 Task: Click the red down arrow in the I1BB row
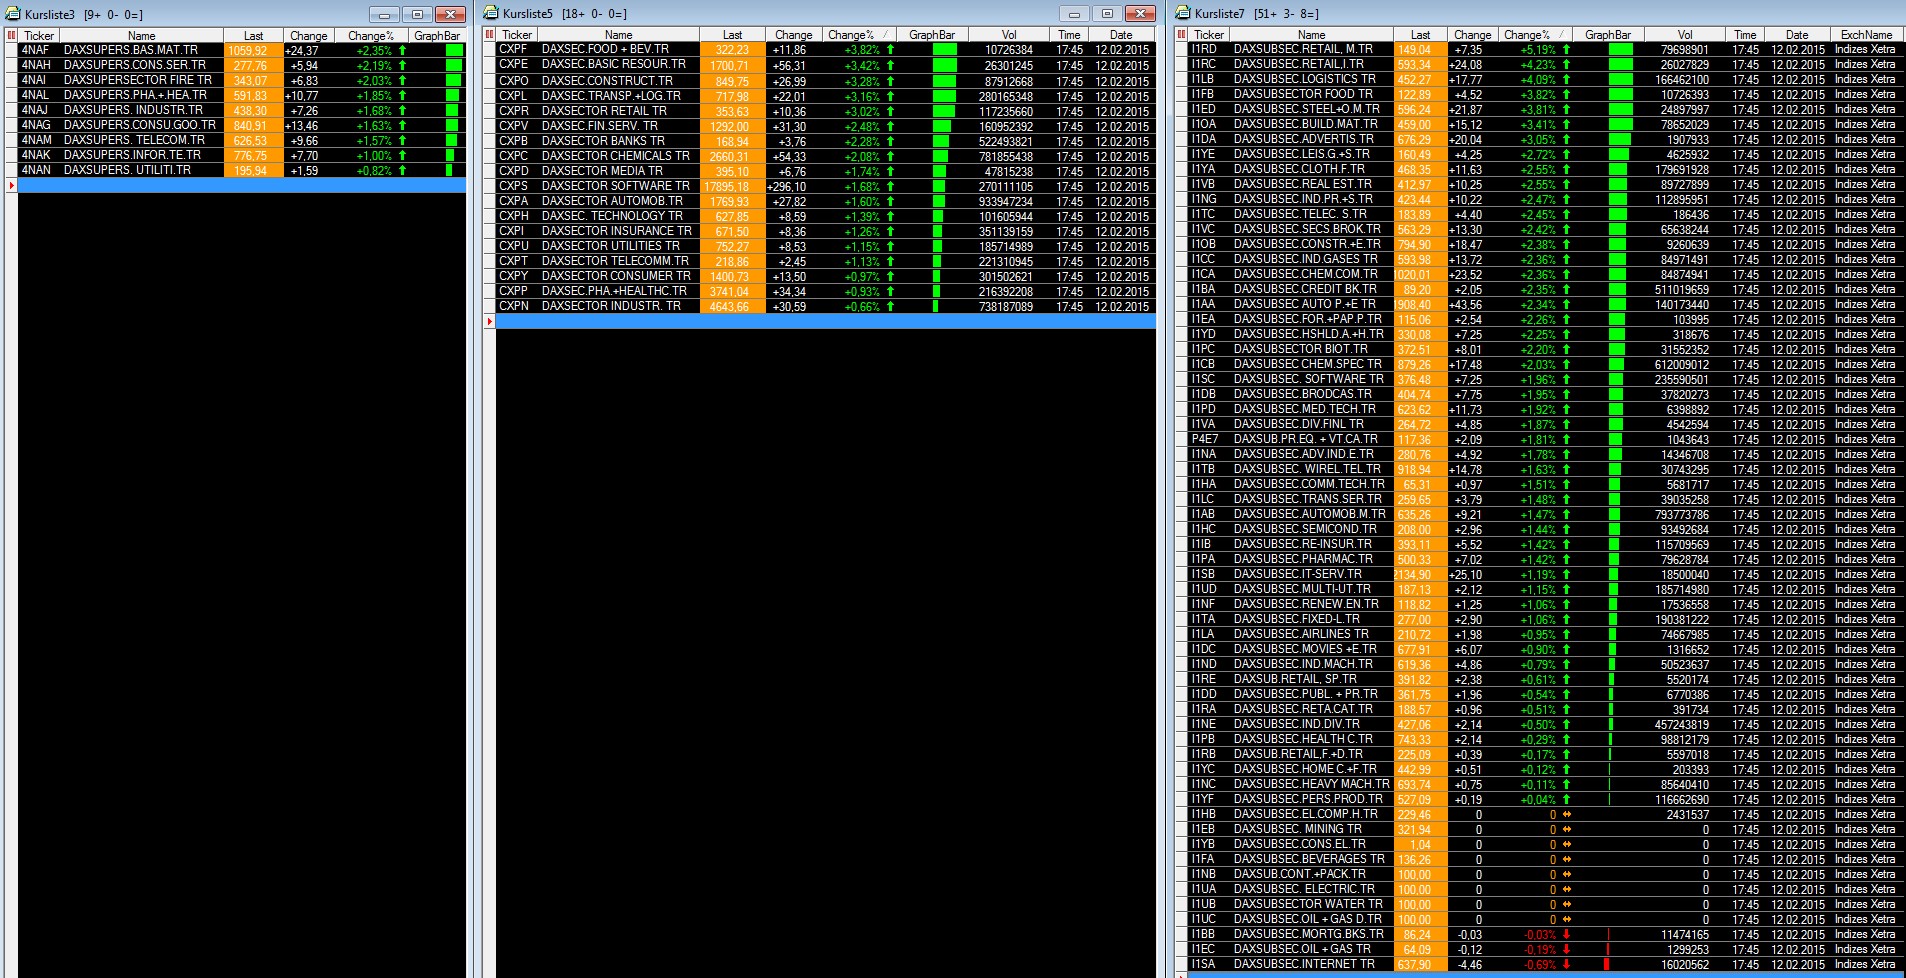click(x=1566, y=935)
